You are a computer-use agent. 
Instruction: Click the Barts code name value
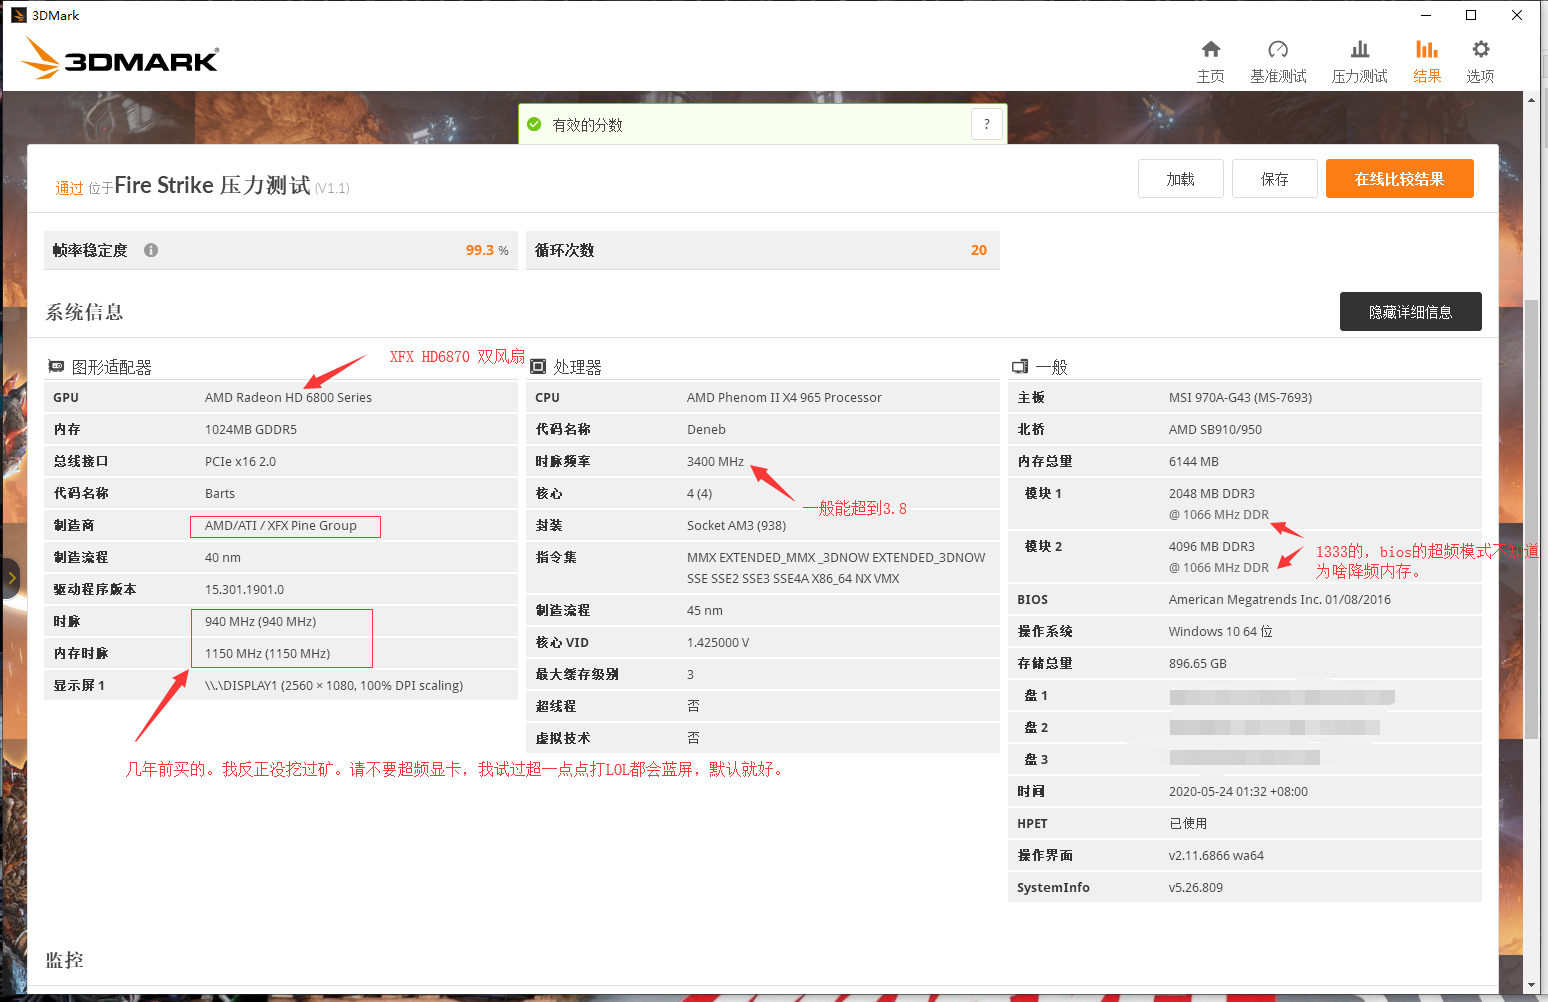[x=220, y=493]
